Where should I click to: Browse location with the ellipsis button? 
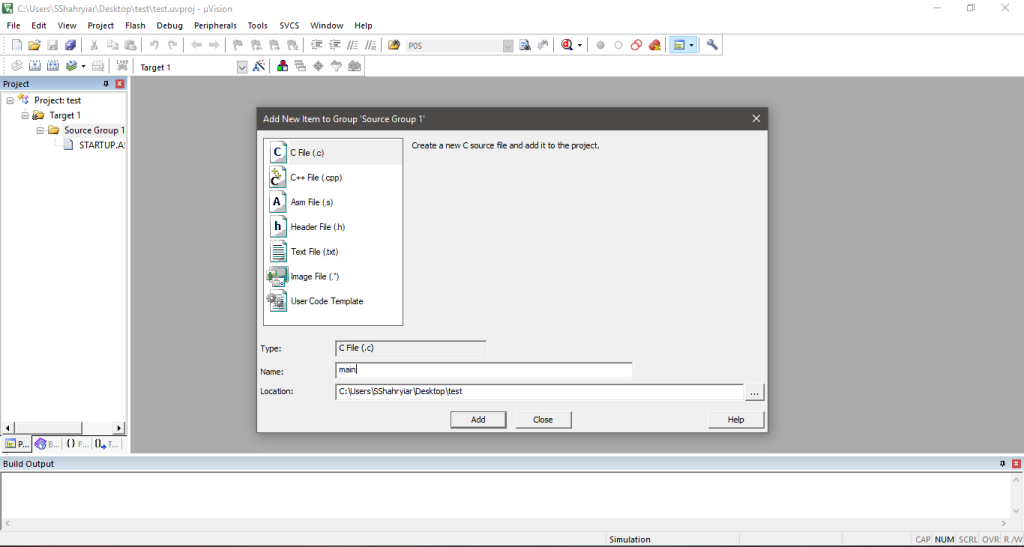(755, 392)
